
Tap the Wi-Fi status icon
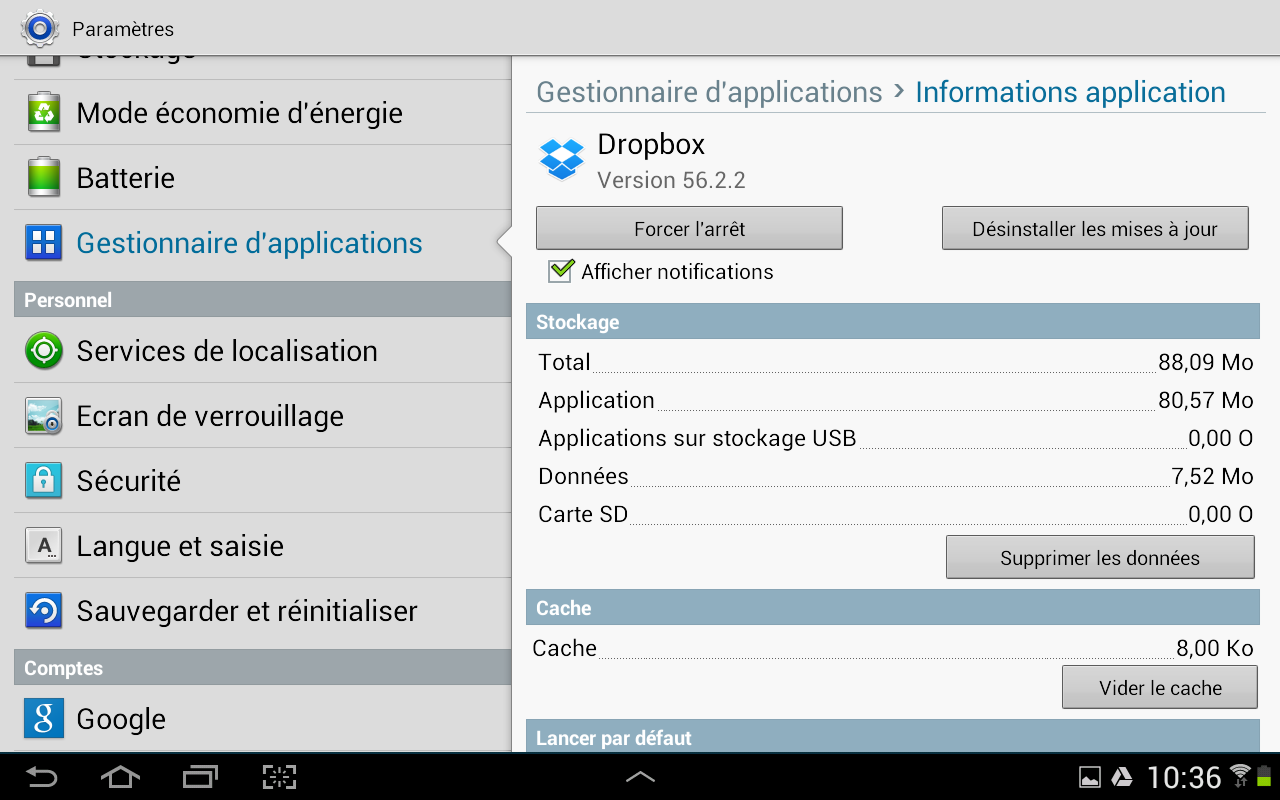[1241, 775]
